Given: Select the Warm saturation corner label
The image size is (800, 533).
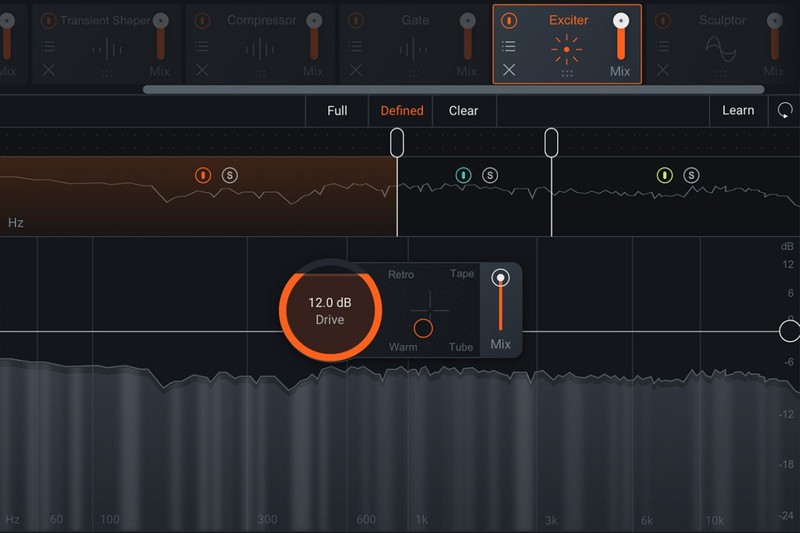Looking at the screenshot, I should click(403, 347).
